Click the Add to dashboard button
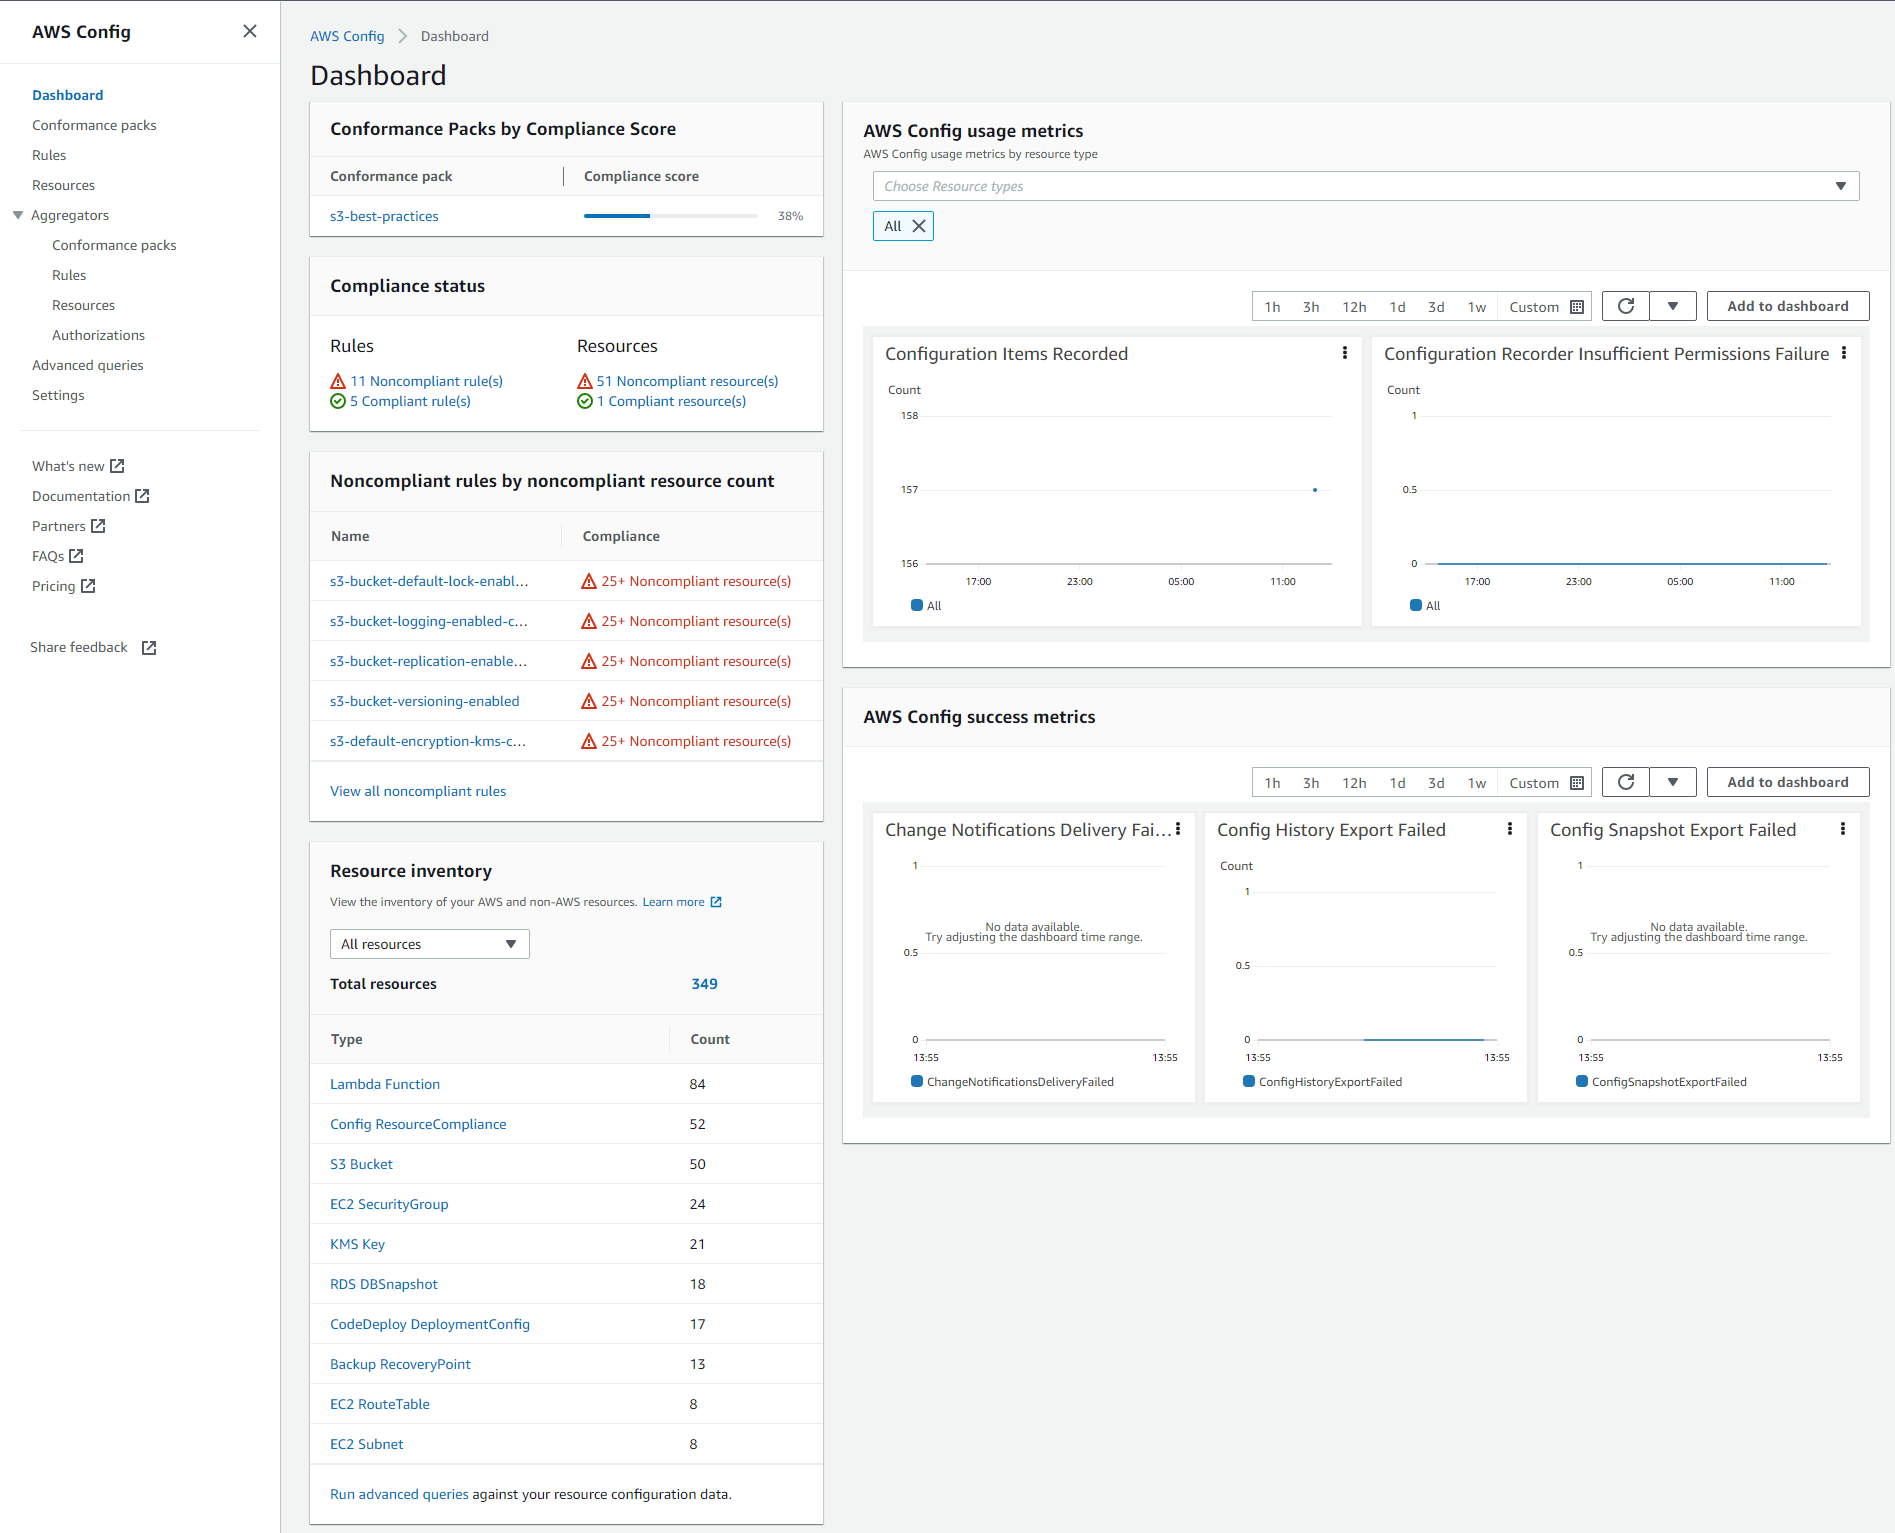Image resolution: width=1895 pixels, height=1533 pixels. 1787,306
